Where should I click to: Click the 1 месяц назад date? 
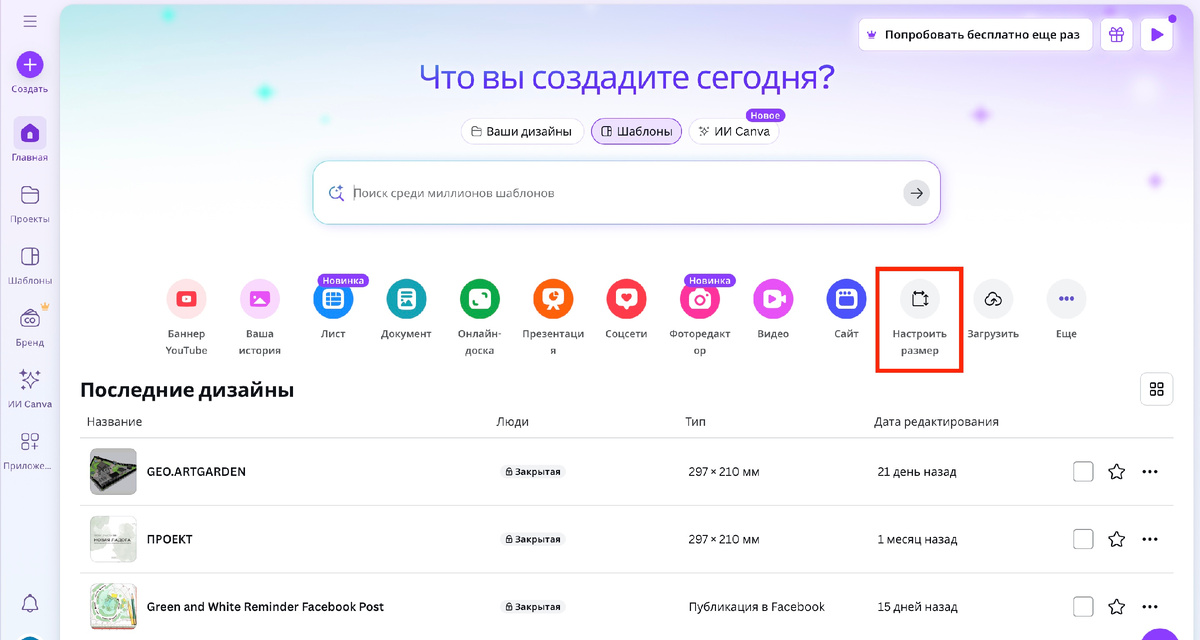coord(917,539)
